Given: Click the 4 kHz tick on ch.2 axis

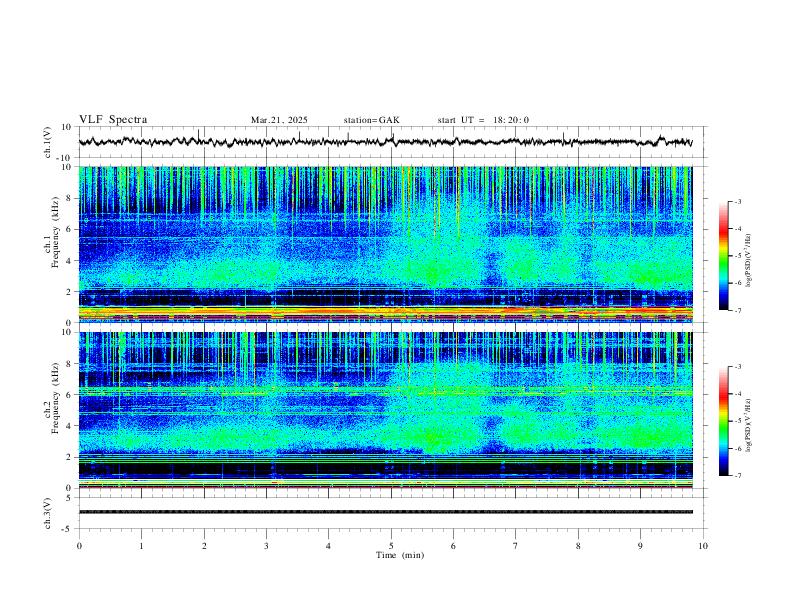Looking at the screenshot, I should 69,426.
